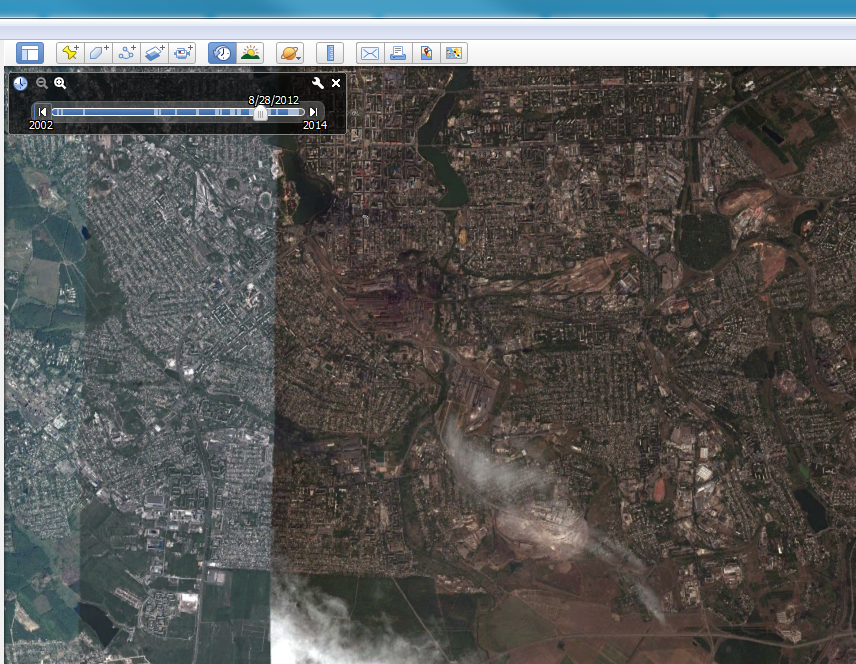Zoom out the time slider range

42,84
